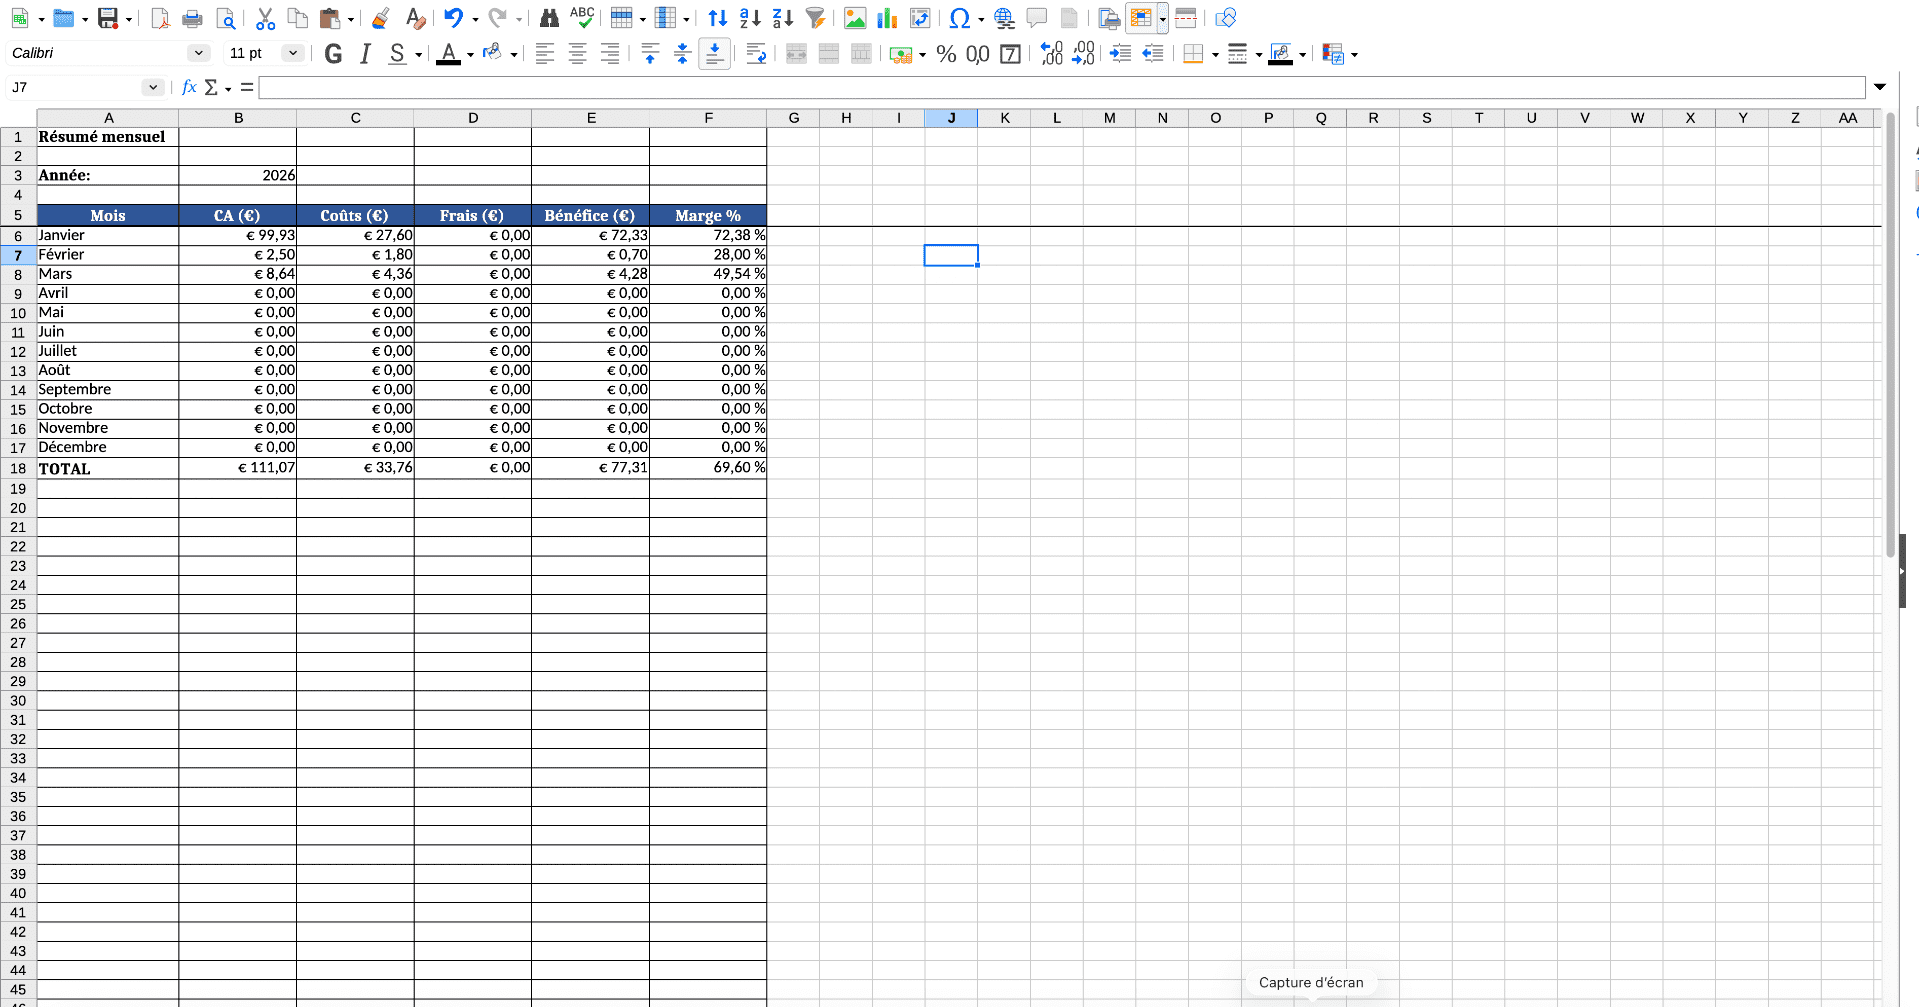1919x1007 pixels.
Task: Open the font name dropdown showing Calibri
Action: click(198, 53)
